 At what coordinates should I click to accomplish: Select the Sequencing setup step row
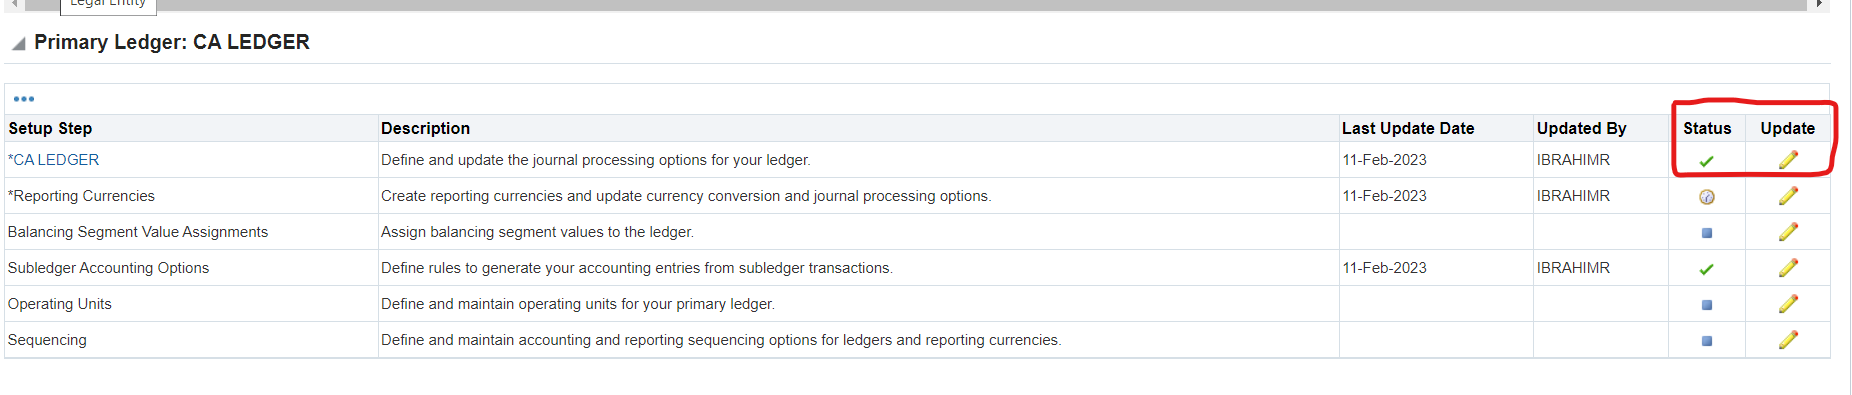coord(917,340)
